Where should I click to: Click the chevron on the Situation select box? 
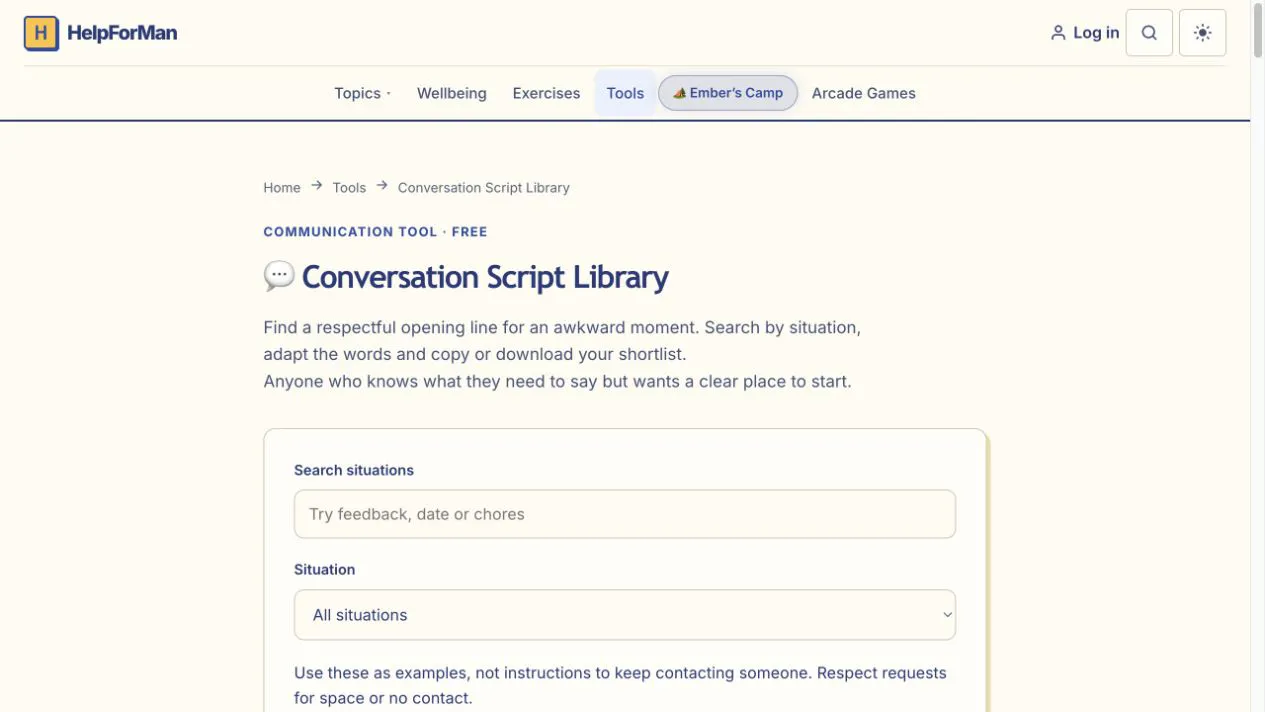pyautogui.click(x=947, y=615)
